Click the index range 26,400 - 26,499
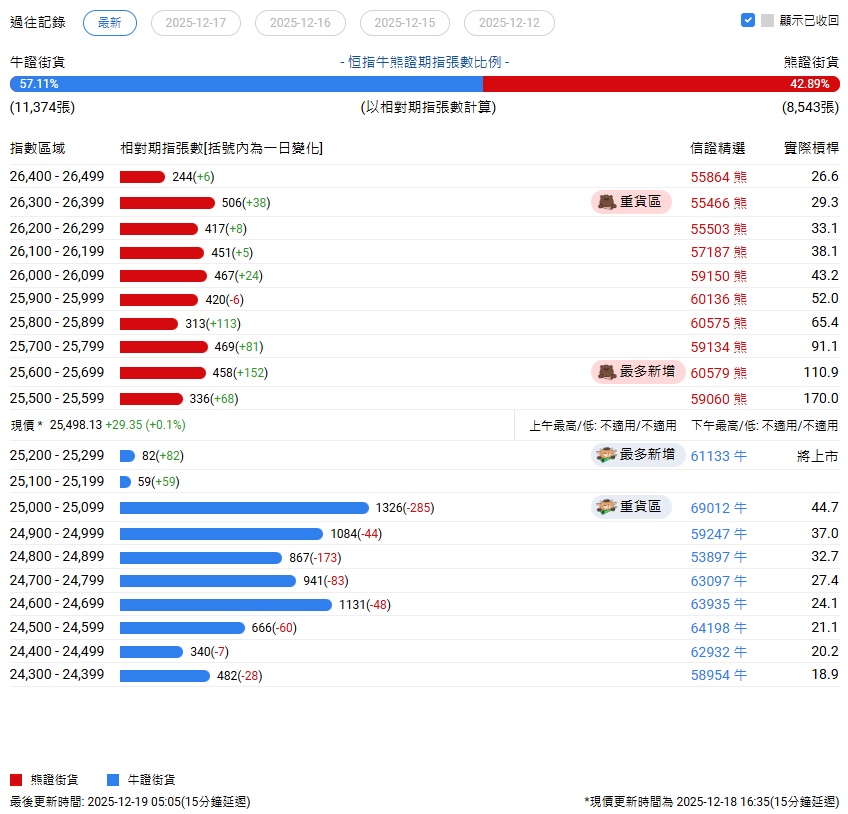 point(57,176)
